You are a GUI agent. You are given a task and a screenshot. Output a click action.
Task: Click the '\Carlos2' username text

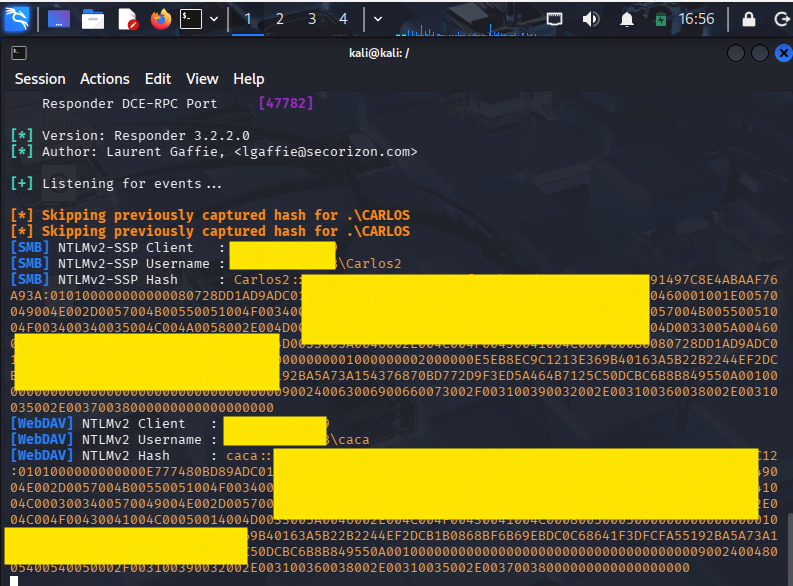coord(369,264)
